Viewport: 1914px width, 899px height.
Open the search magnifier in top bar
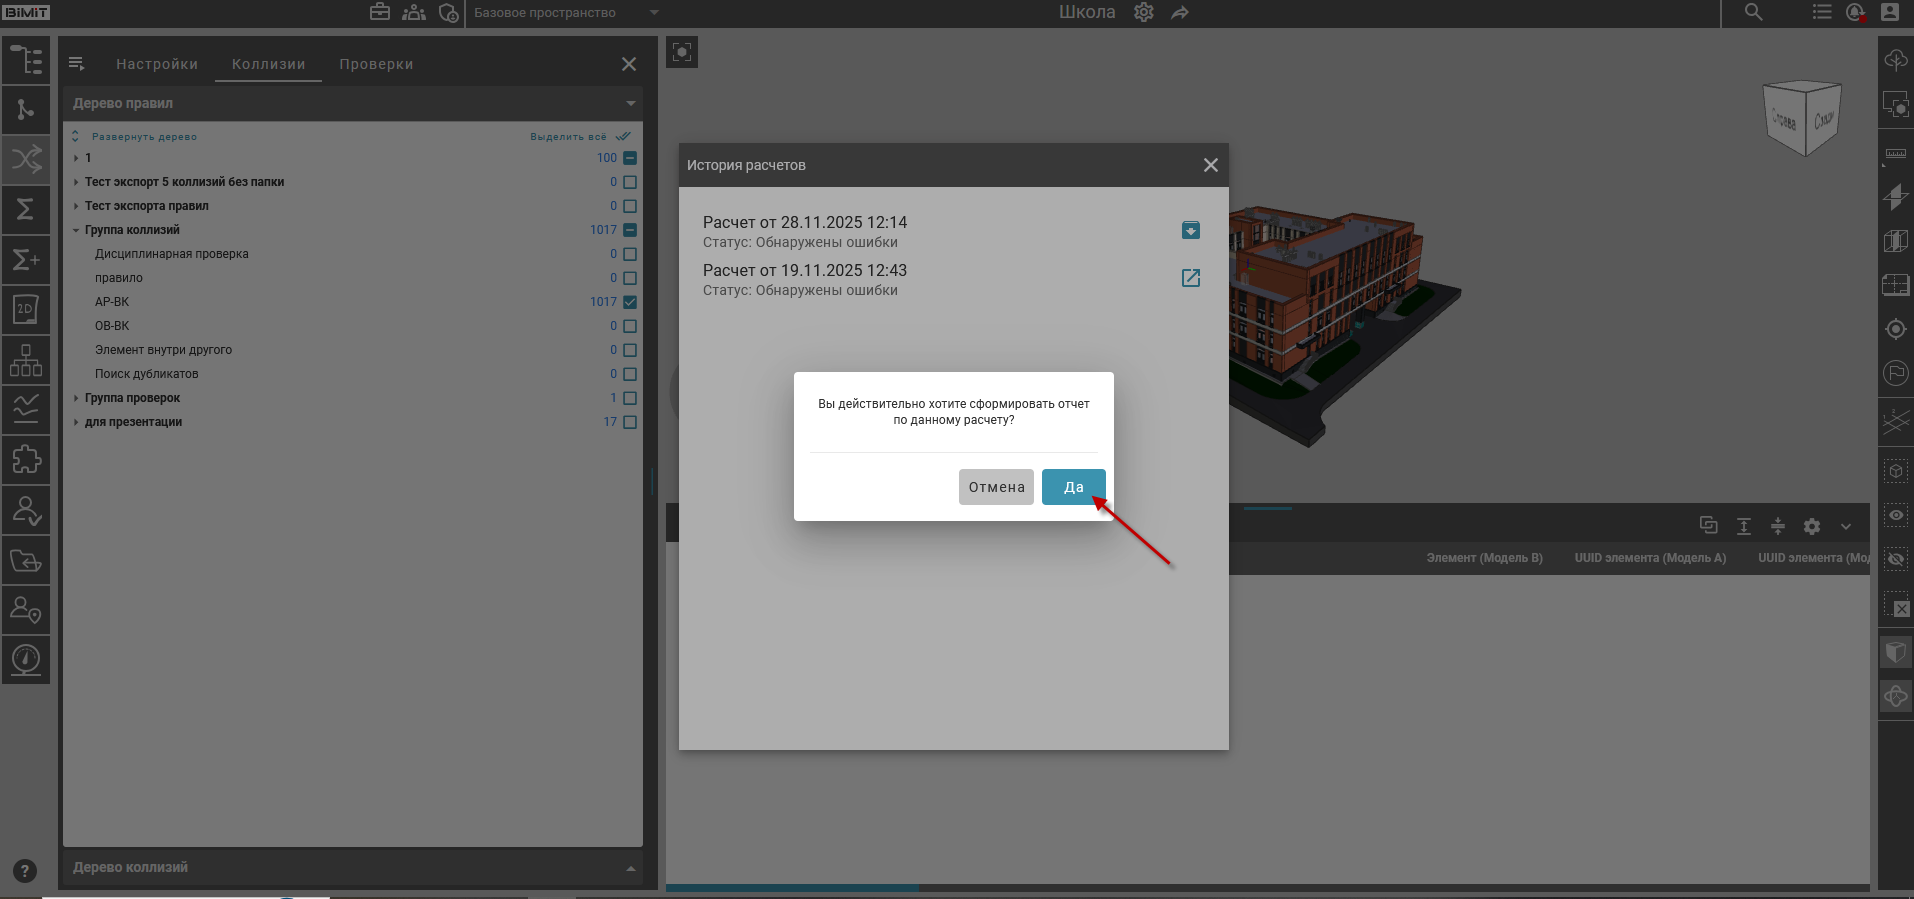click(1753, 13)
